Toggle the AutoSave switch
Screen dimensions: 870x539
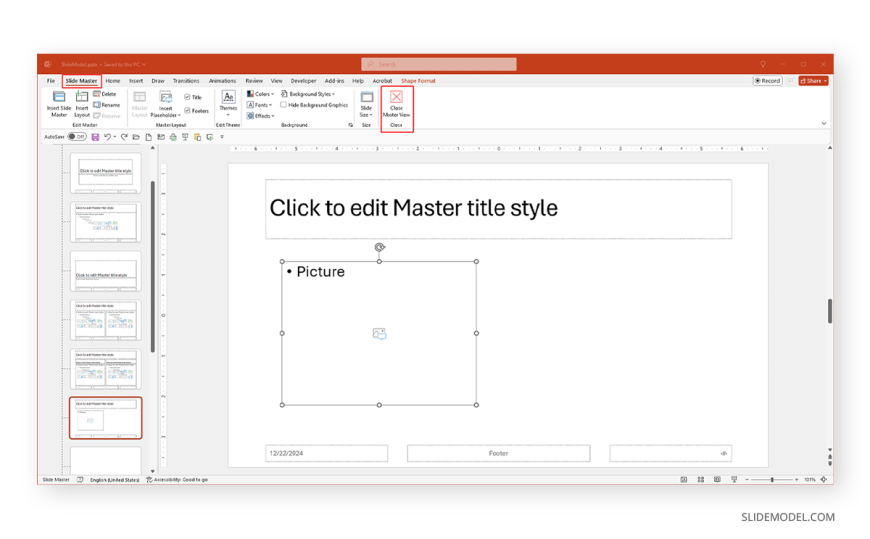(x=77, y=137)
